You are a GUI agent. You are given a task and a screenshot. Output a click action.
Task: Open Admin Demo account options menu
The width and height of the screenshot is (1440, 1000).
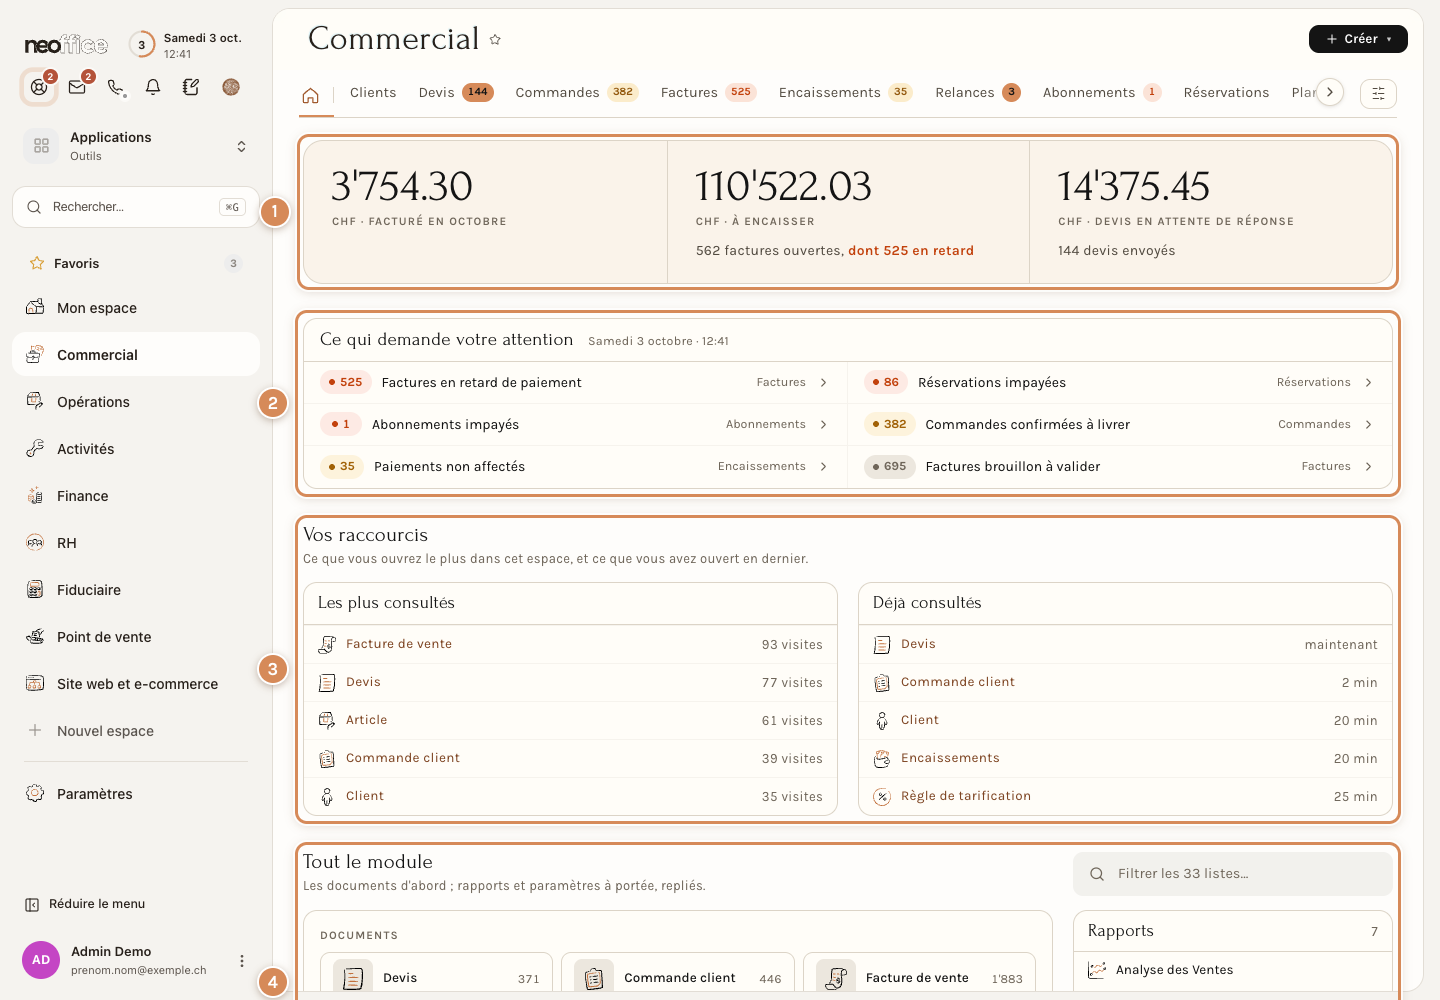point(241,961)
